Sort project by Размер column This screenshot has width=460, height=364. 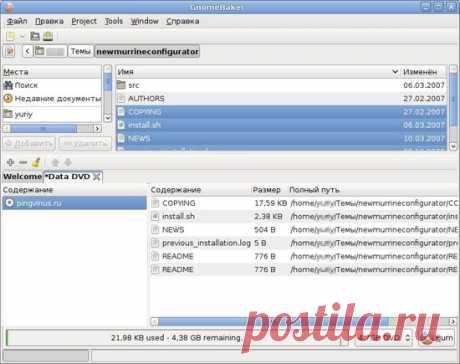click(269, 190)
